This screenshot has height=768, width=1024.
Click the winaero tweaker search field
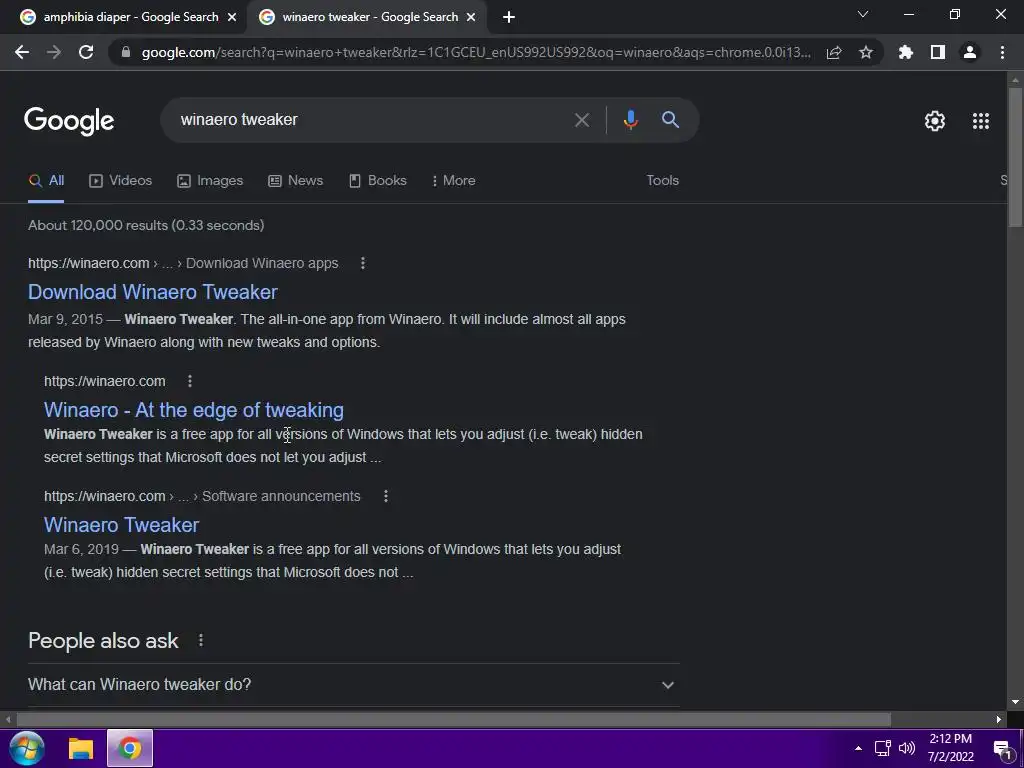(369, 120)
